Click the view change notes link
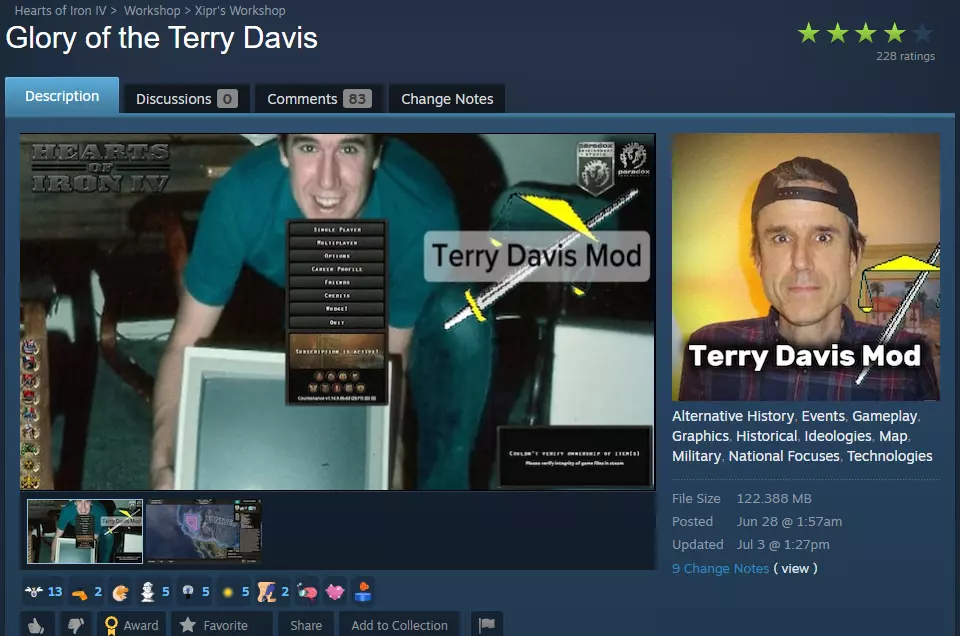960x636 pixels. click(795, 568)
